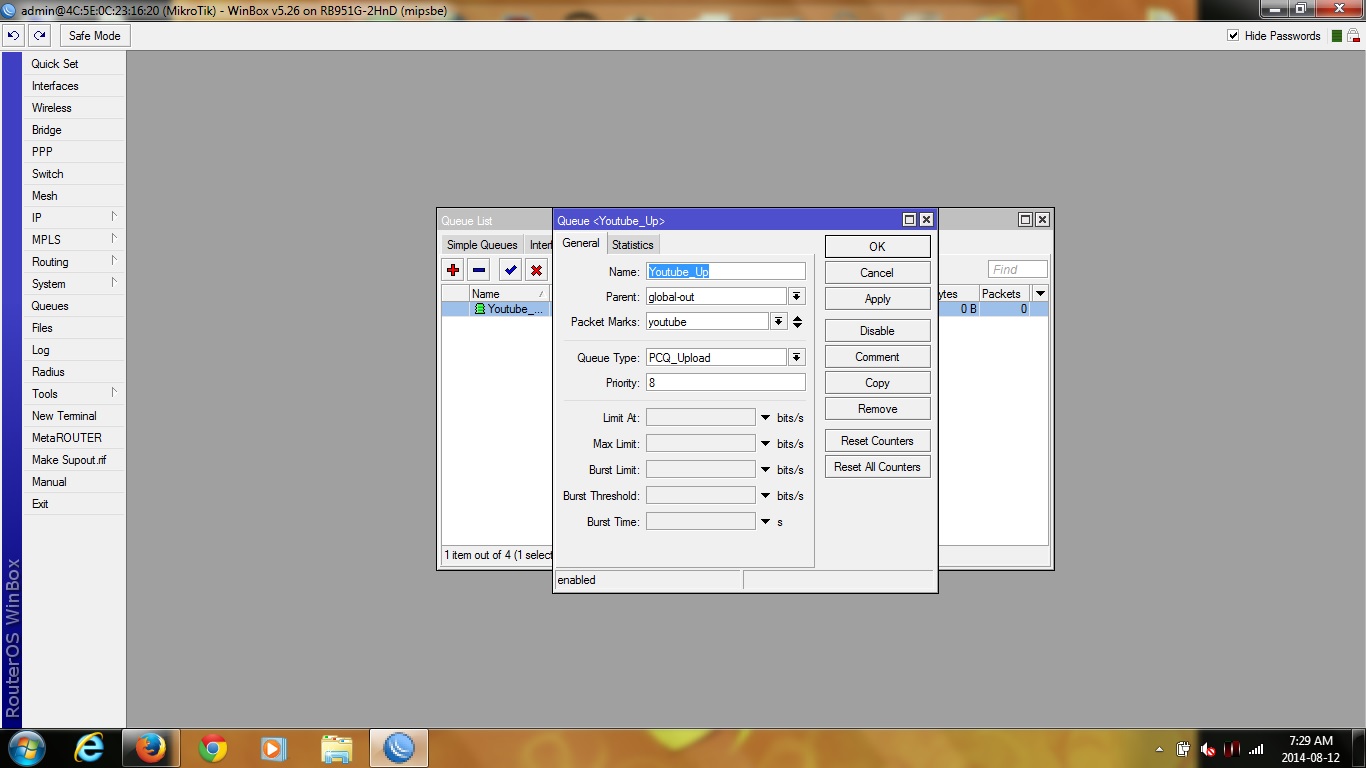
Task: Expand the Limit At field arrow
Action: tap(766, 418)
